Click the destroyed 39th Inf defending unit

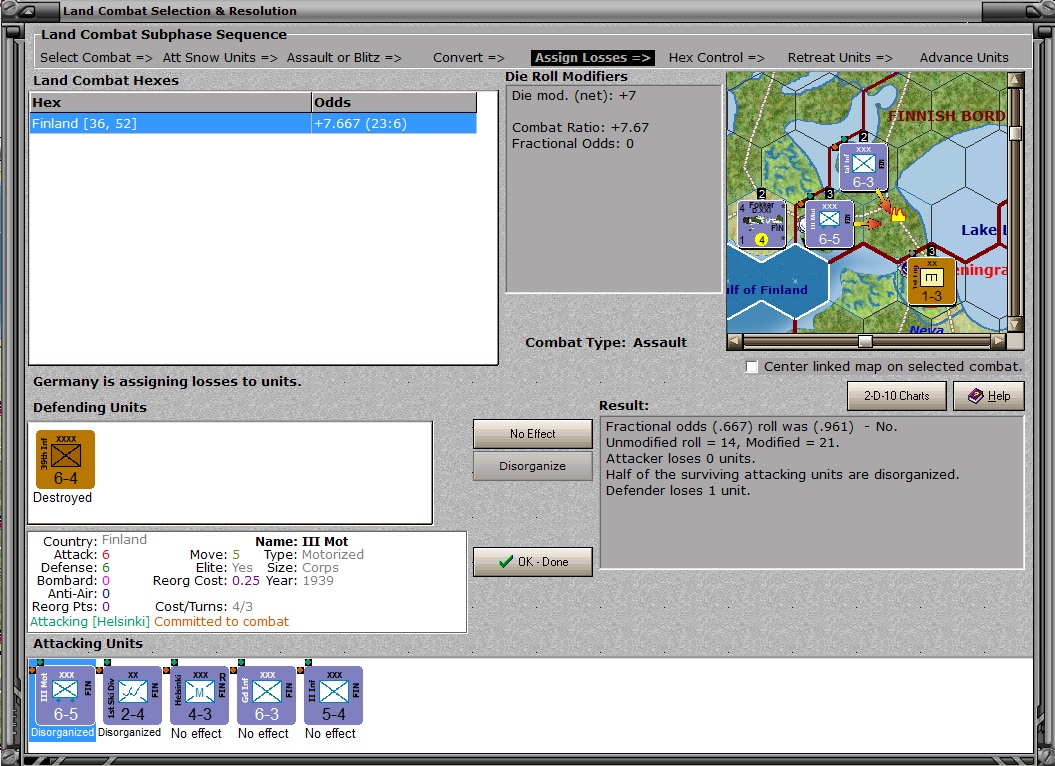coord(63,460)
